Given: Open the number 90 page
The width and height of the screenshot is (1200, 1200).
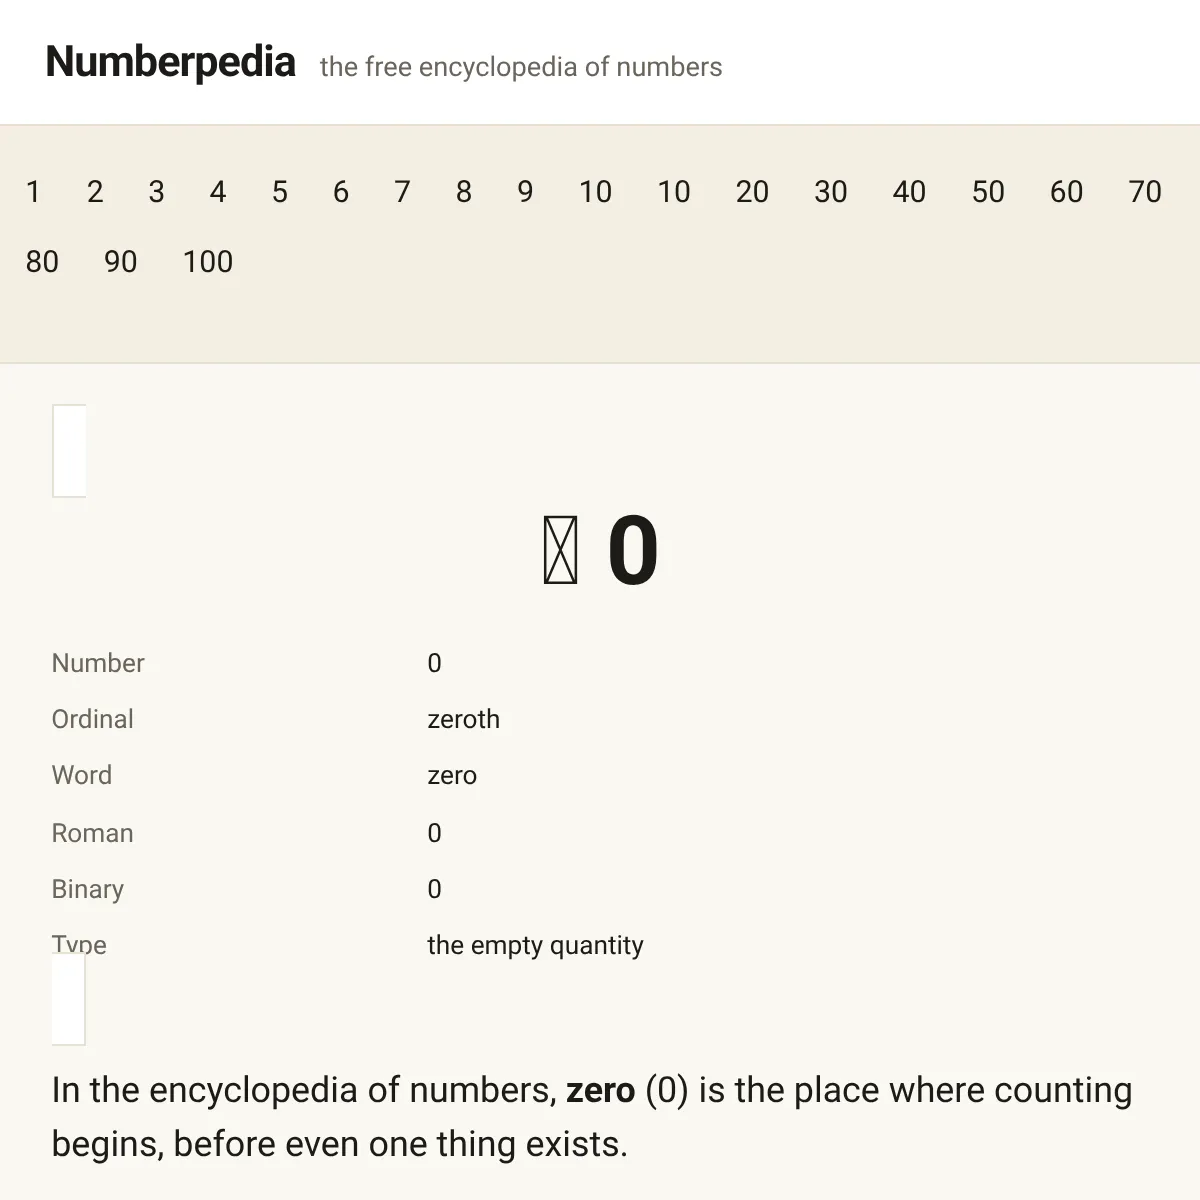Looking at the screenshot, I should click(x=120, y=261).
